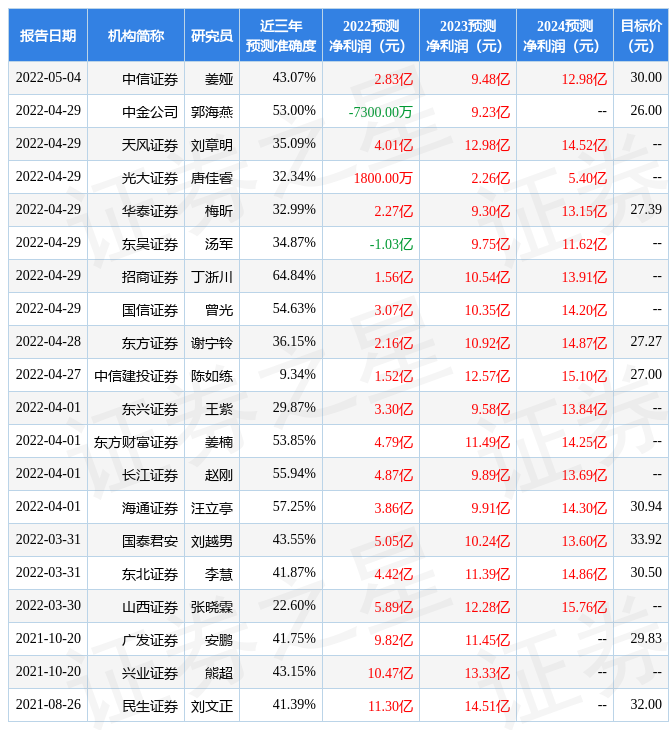The height and width of the screenshot is (730, 669).
Task: Click researcher name 唐佳睿
Action: point(212,178)
